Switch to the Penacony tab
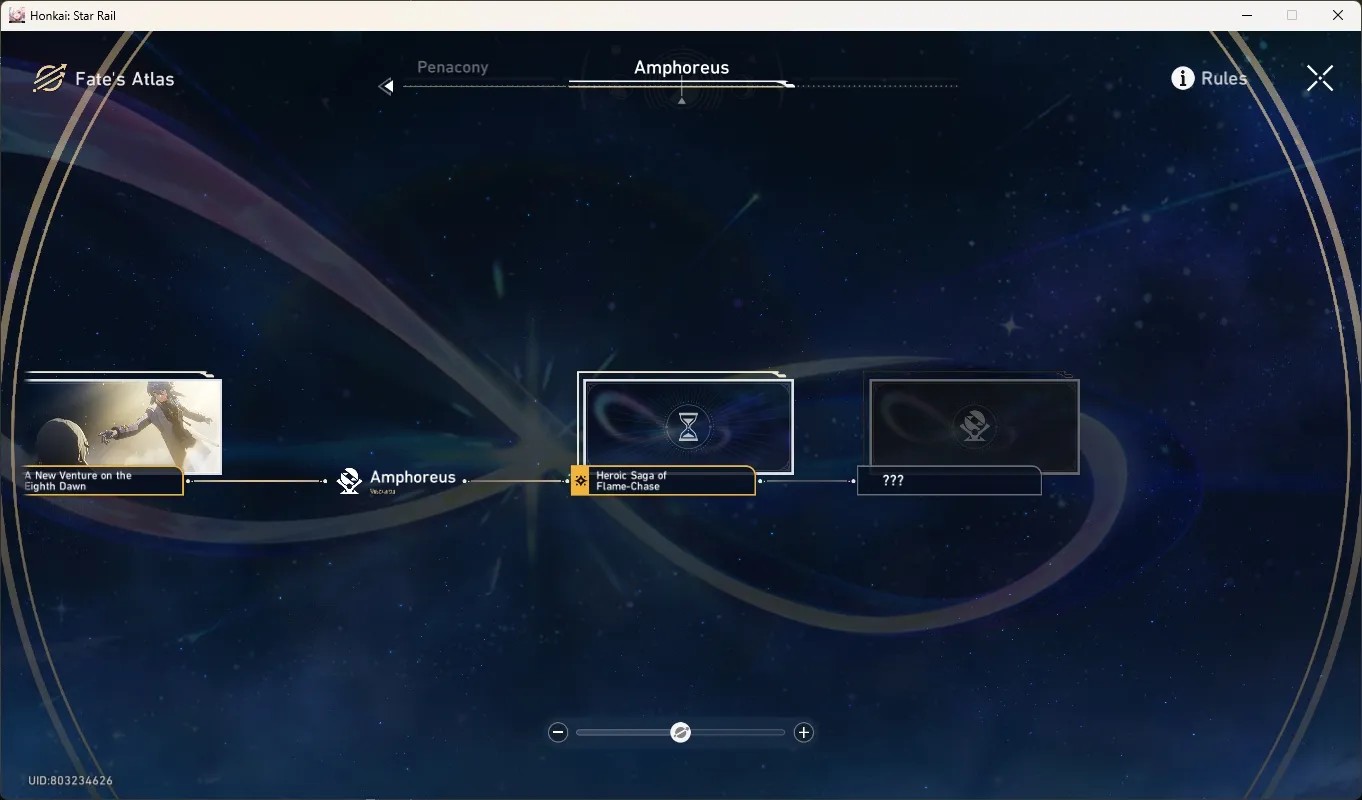 tap(453, 67)
